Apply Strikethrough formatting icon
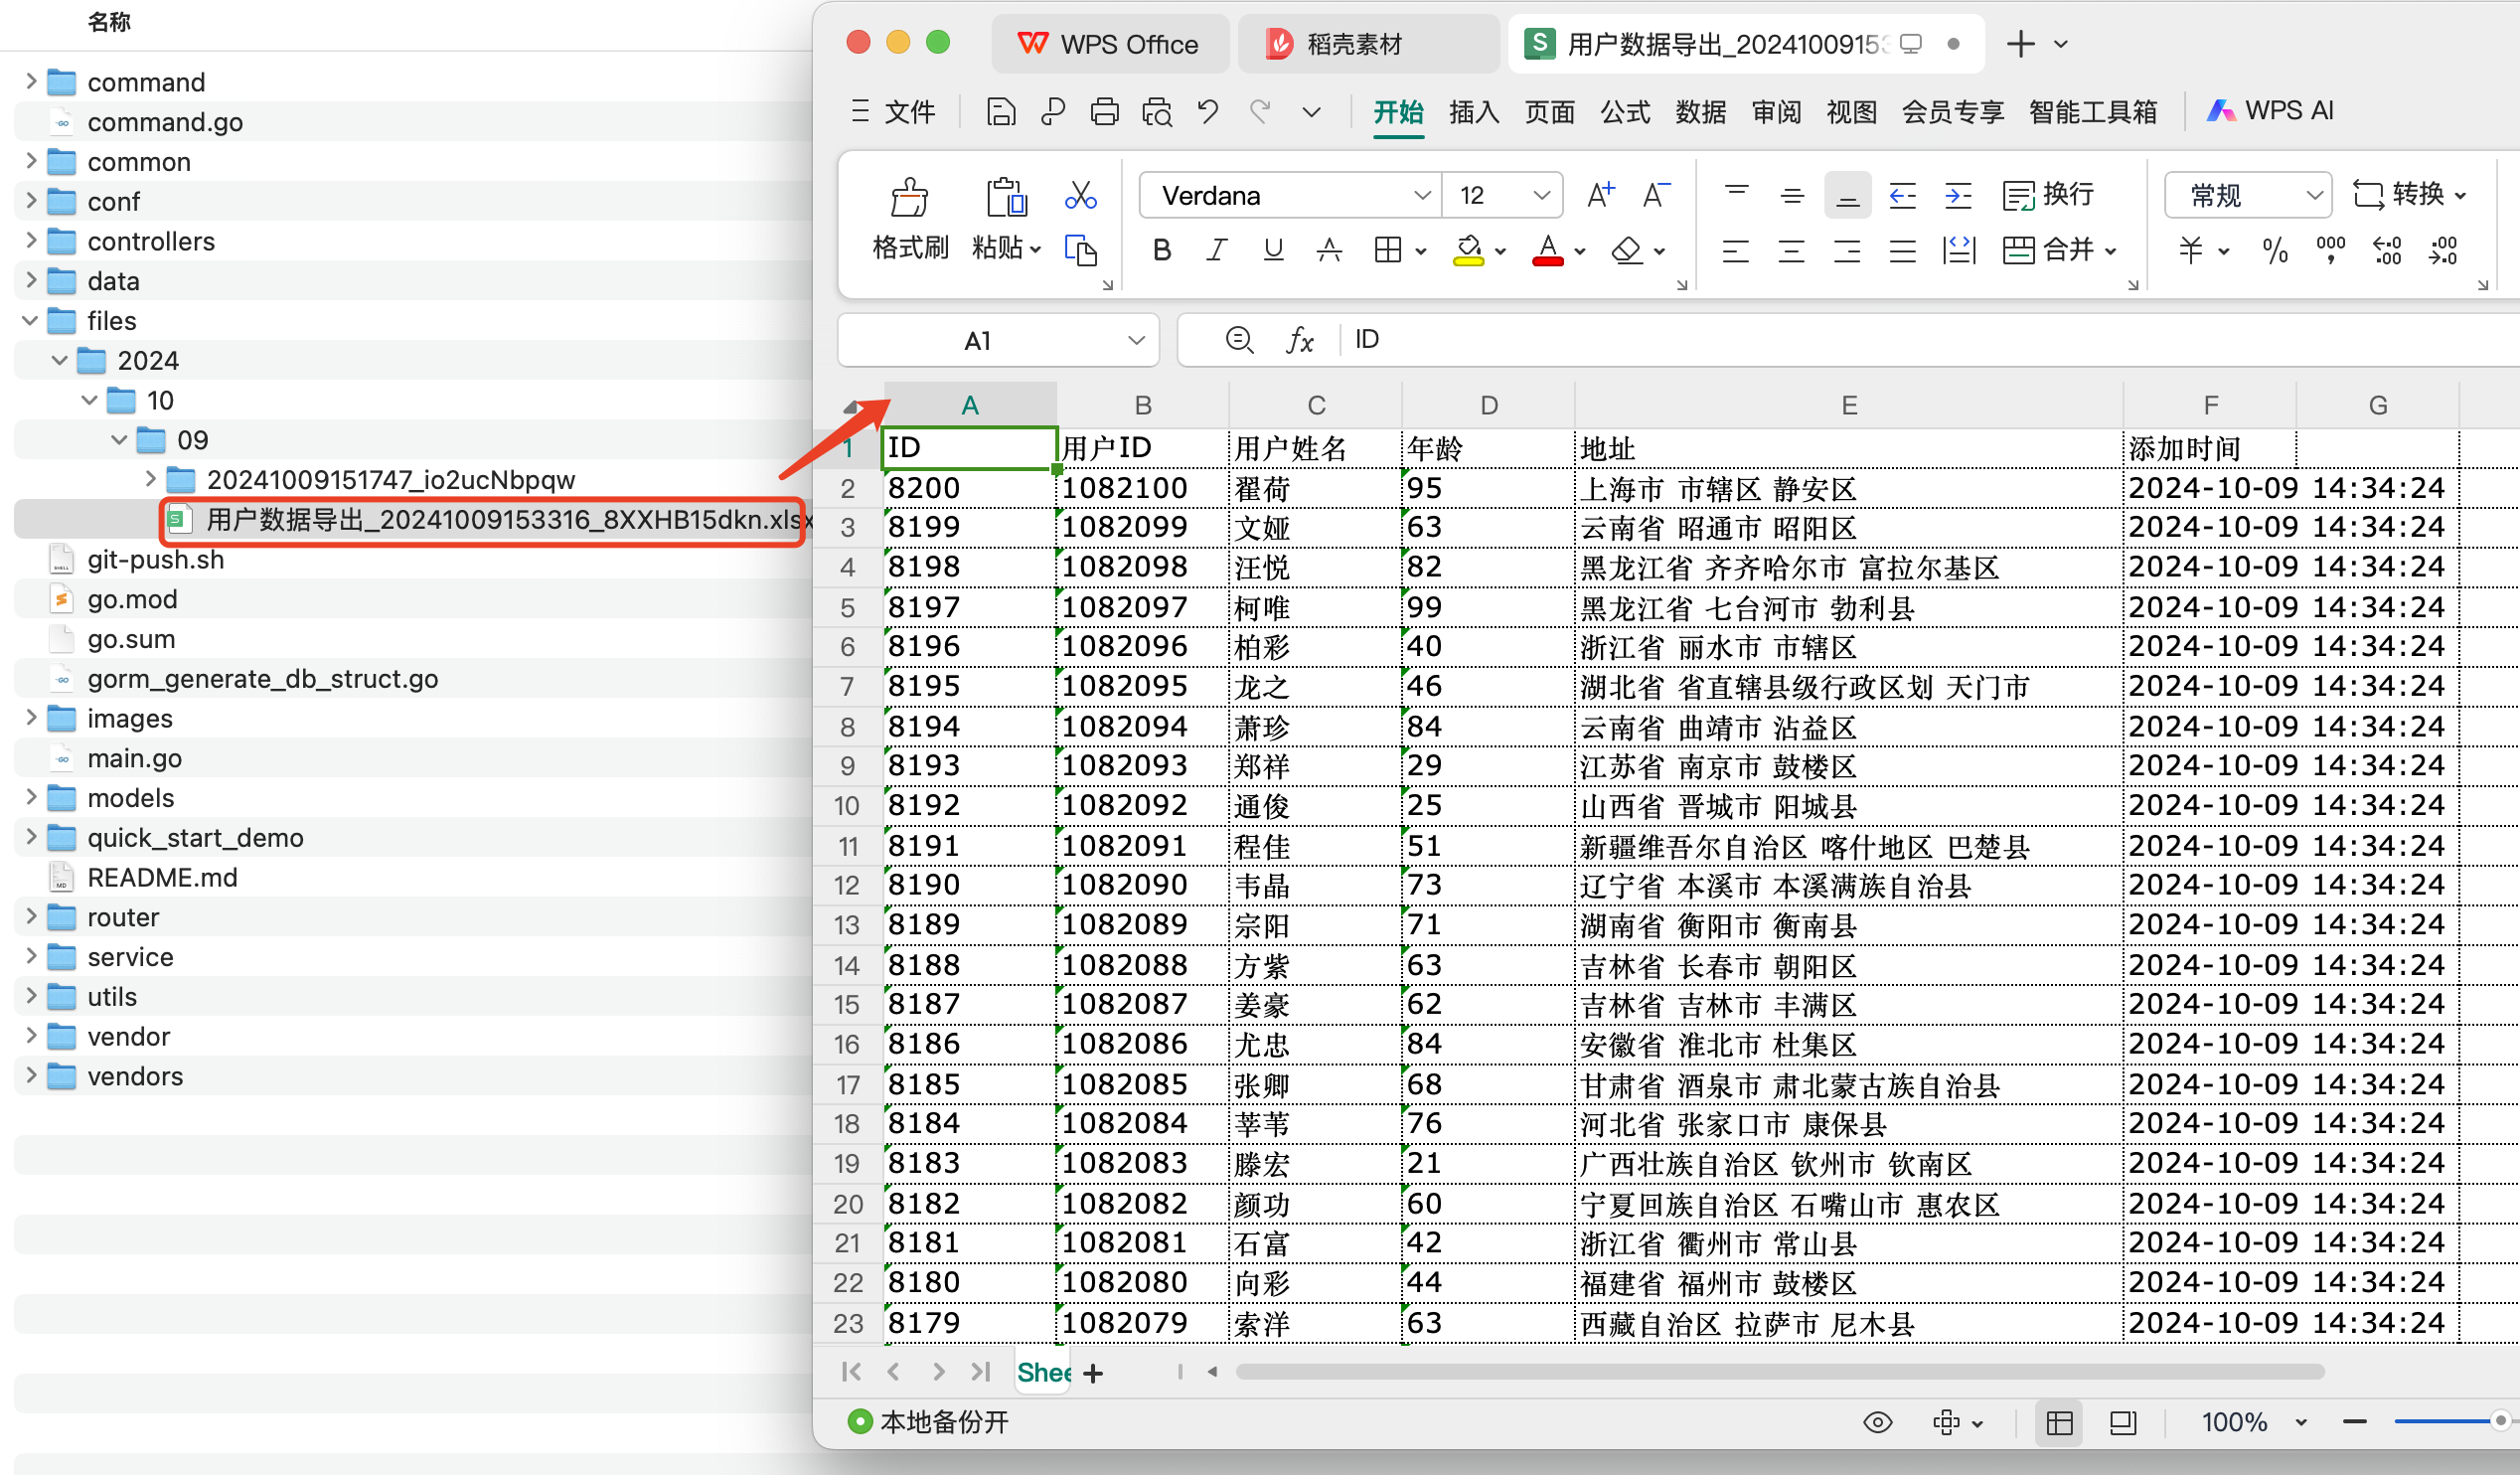 coord(1329,250)
